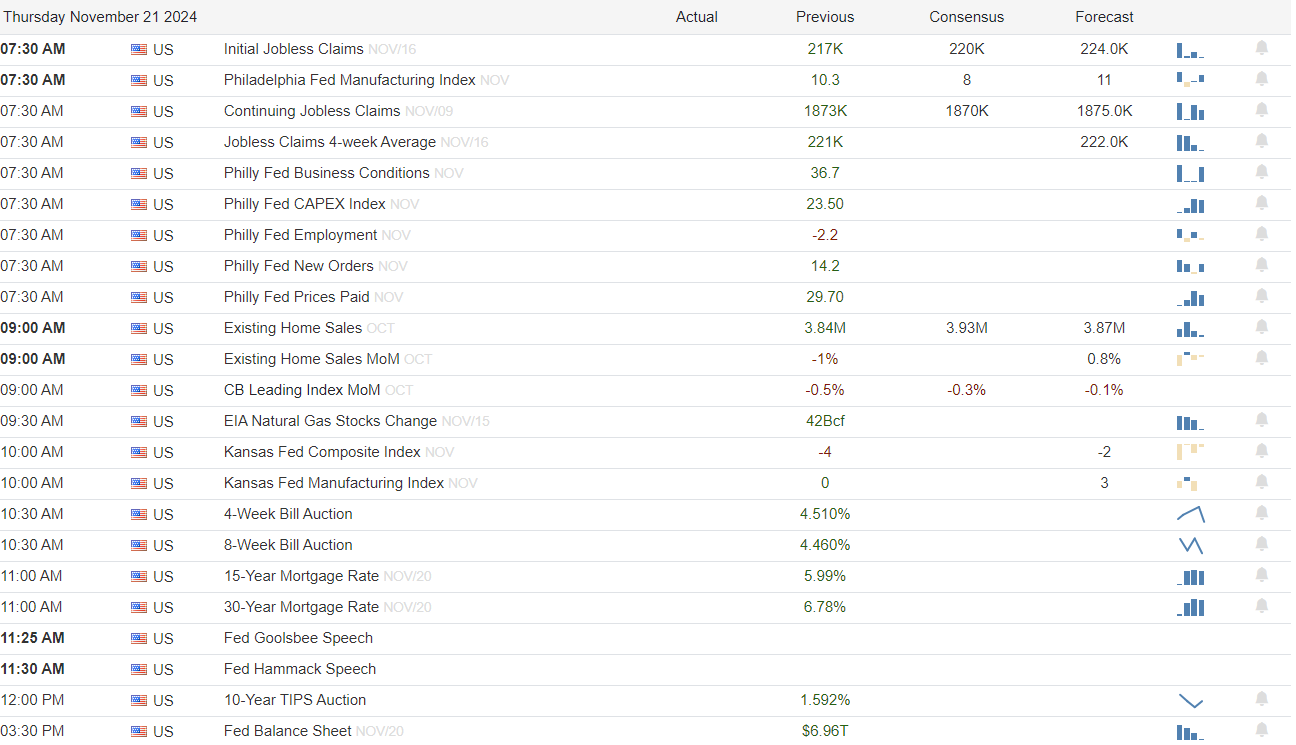The height and width of the screenshot is (745, 1296).
Task: Open Kansas Fed Manufacturing Index link
Action: tap(334, 483)
